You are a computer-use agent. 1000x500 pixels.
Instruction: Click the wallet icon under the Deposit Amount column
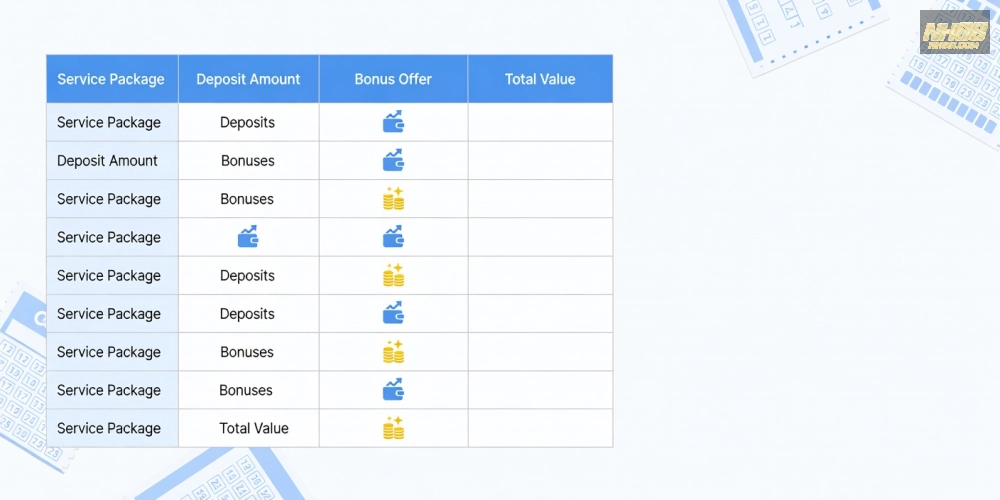(x=248, y=237)
